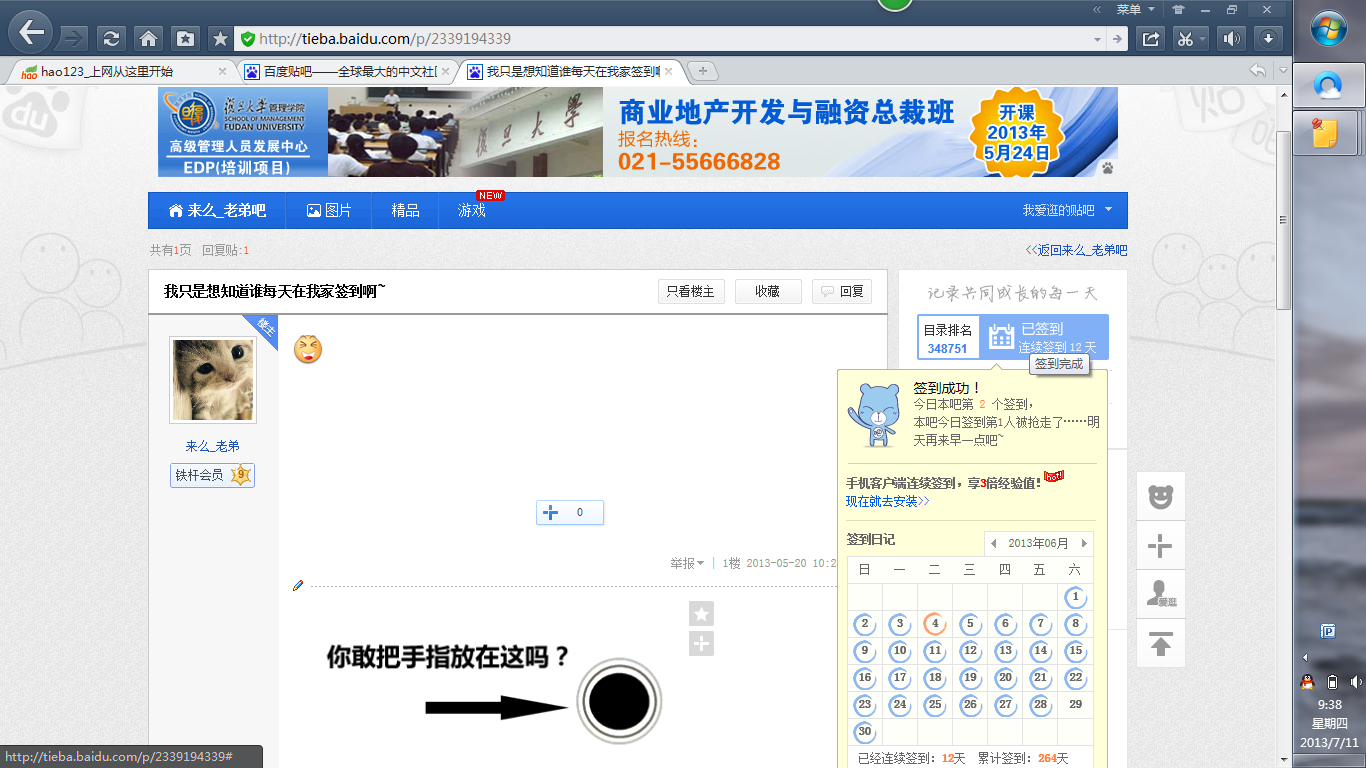Click the kitten avatar thumbnail
1366x768 pixels.
pyautogui.click(x=212, y=380)
